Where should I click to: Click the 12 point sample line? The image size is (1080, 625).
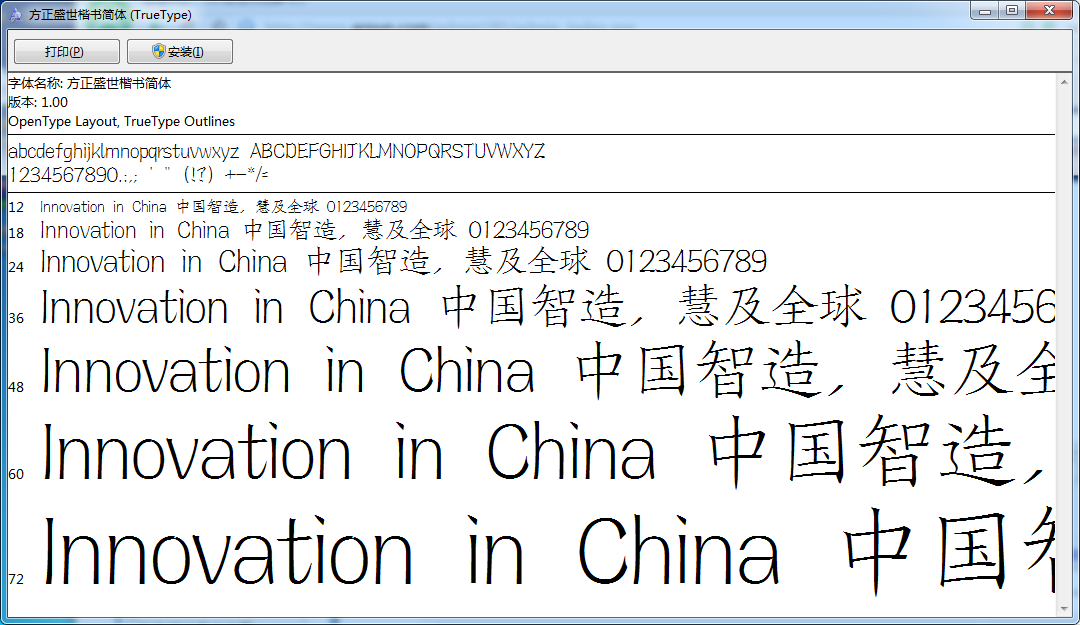223,207
